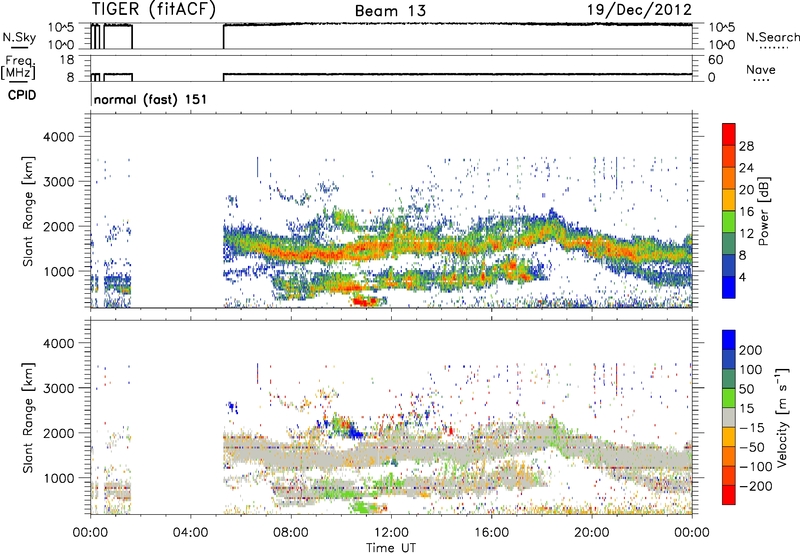The image size is (800, 554).
Task: Click the Power [dB] colorbar label
Action: pyautogui.click(x=763, y=211)
